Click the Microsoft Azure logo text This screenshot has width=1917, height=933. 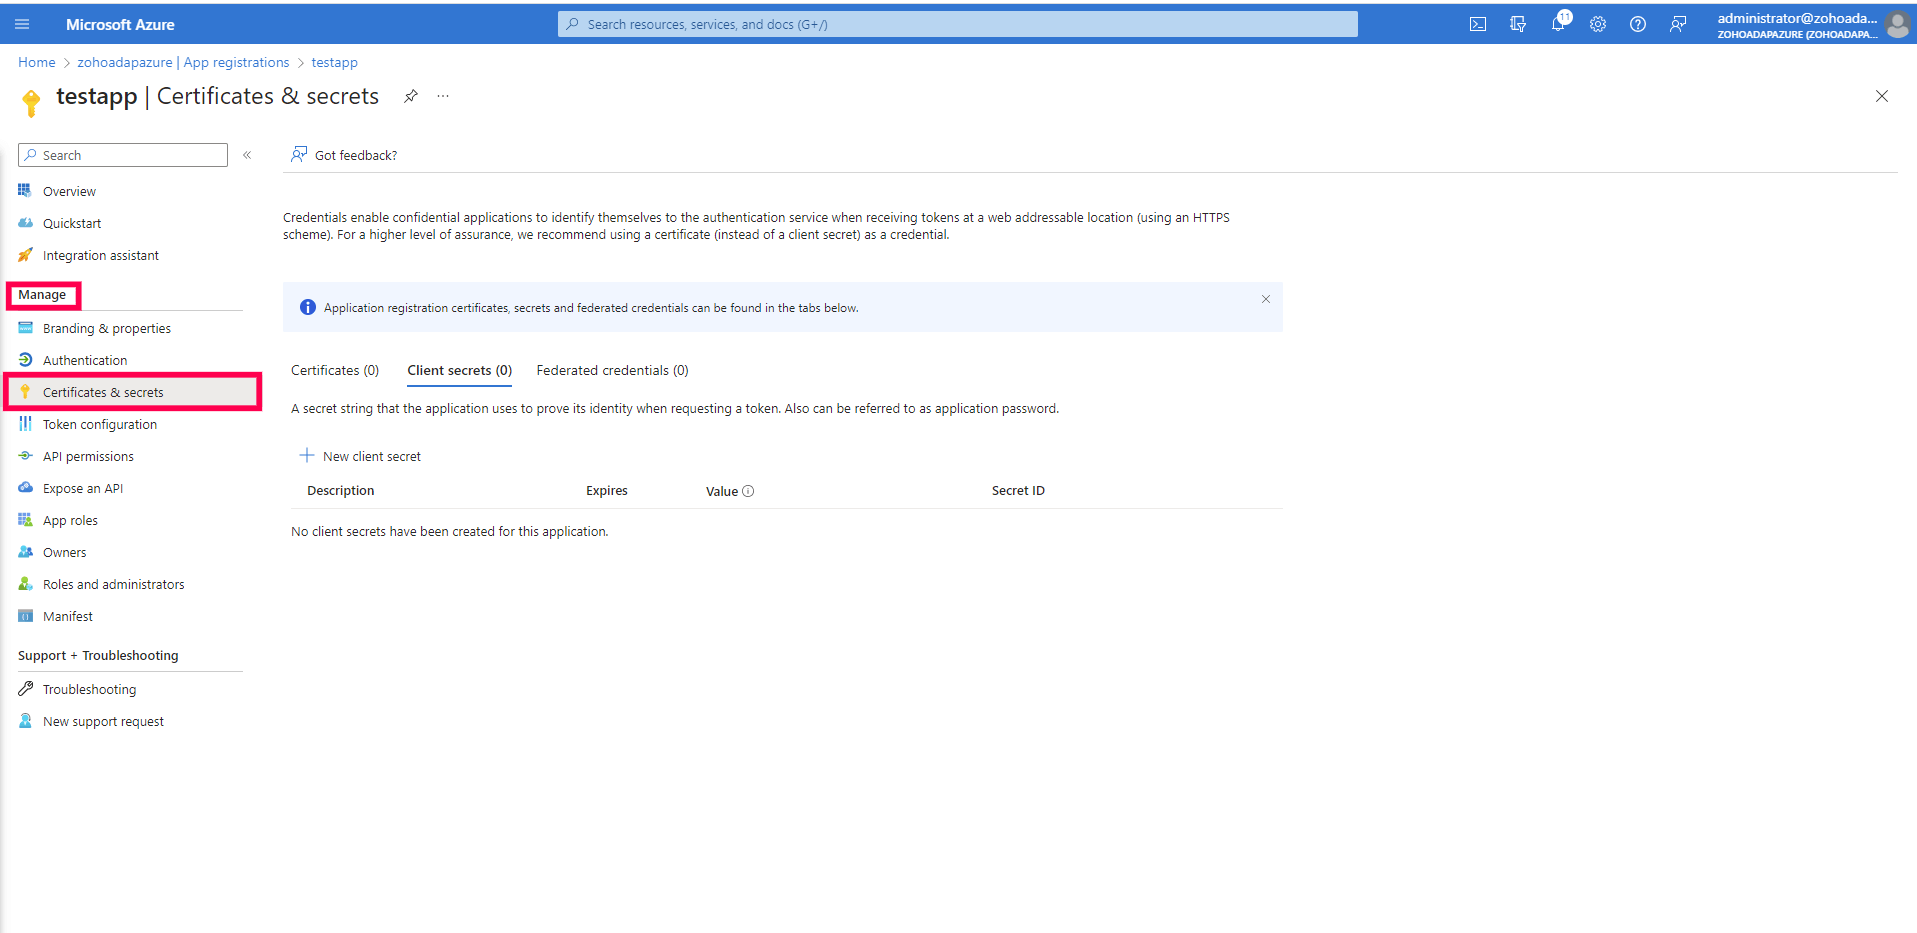120,24
